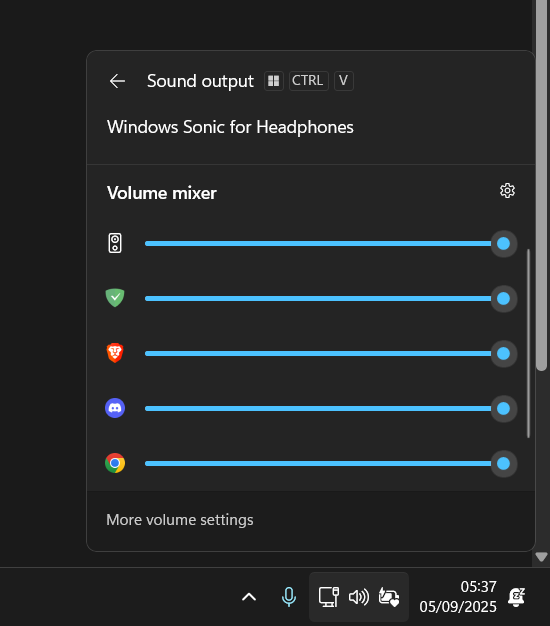The height and width of the screenshot is (626, 550).
Task: Mute the Google Chrome icon
Action: [x=115, y=463]
